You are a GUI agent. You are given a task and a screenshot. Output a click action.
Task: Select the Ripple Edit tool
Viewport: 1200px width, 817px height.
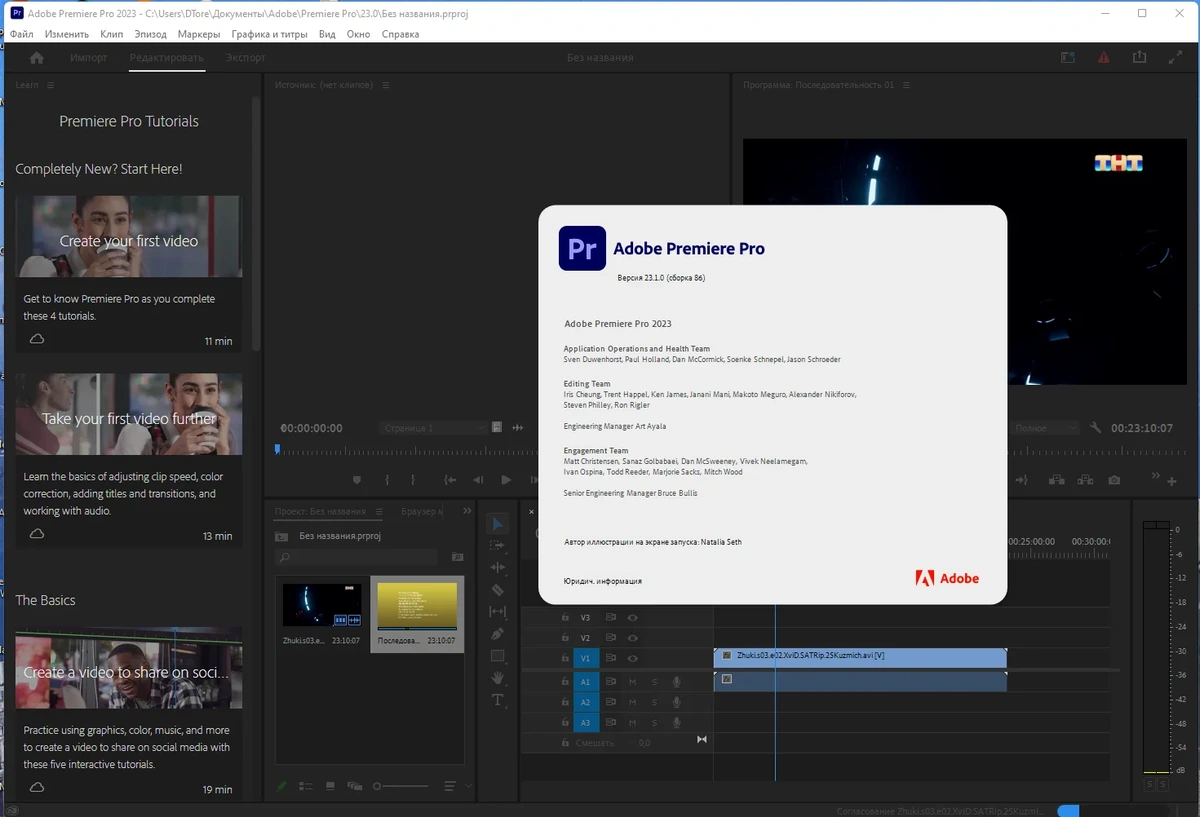[x=497, y=568]
